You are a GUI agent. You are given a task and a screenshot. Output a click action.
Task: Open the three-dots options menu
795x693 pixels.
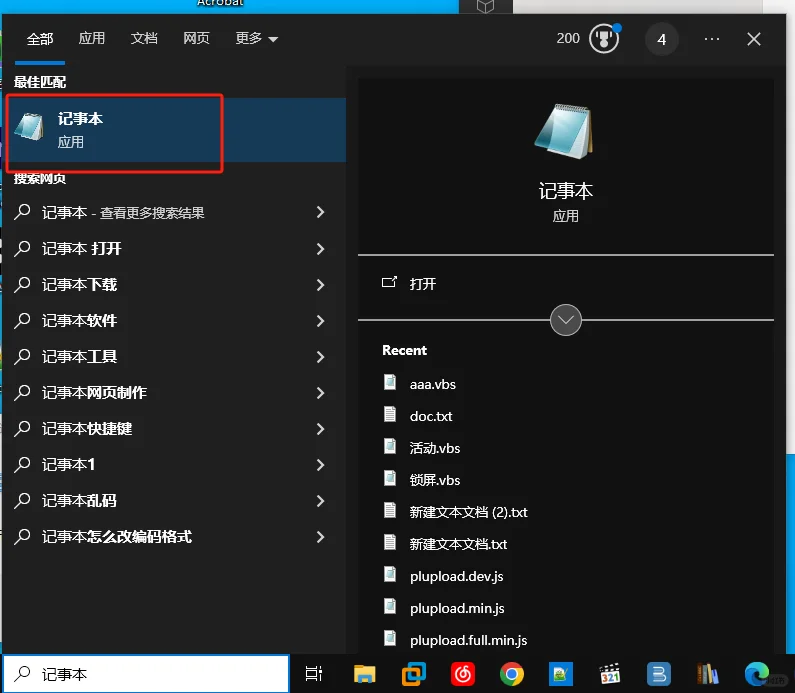(x=712, y=39)
